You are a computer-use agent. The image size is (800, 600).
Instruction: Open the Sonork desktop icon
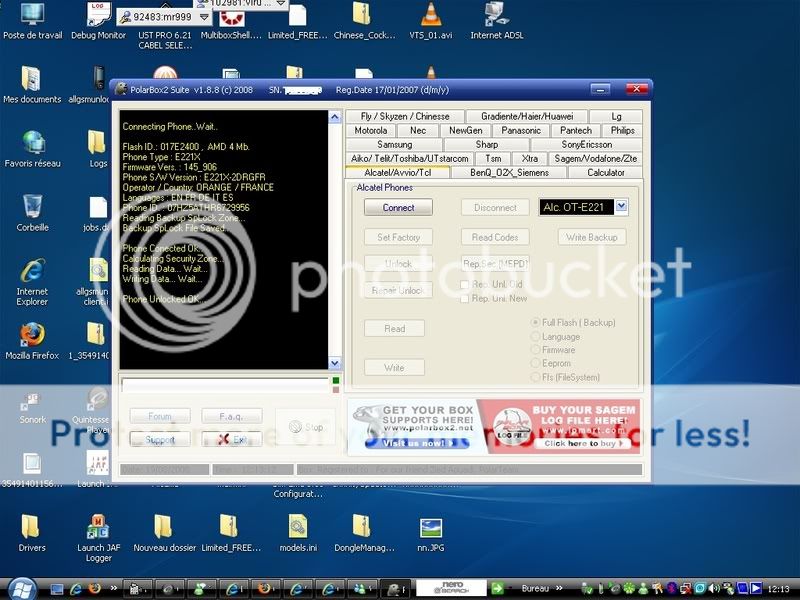(x=32, y=408)
